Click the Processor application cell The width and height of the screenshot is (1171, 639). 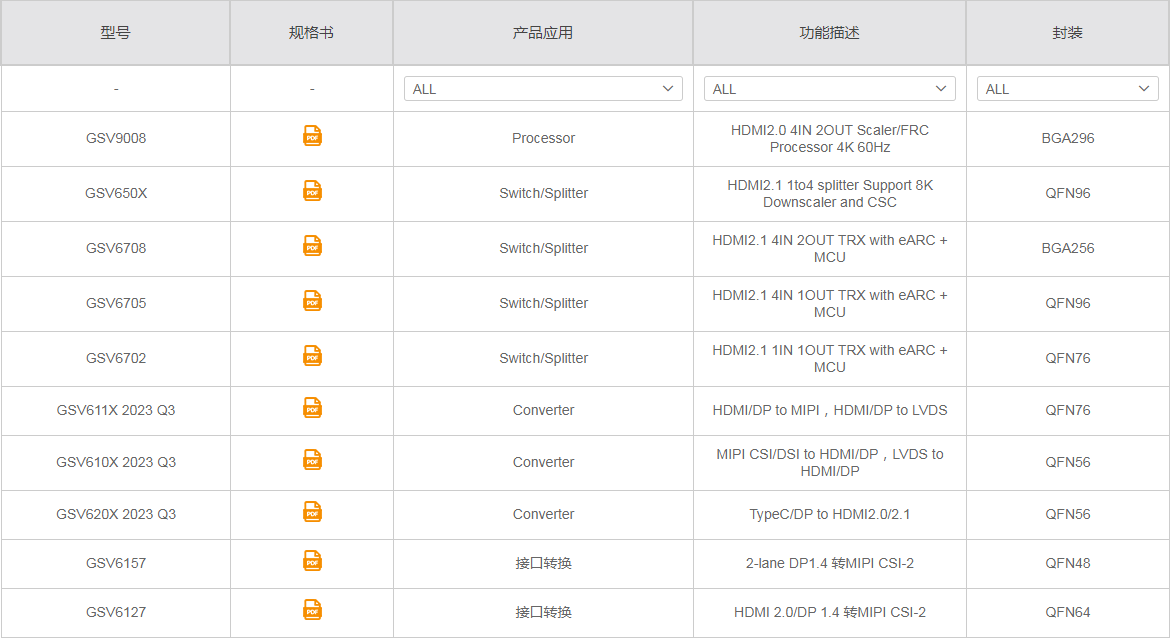543,138
